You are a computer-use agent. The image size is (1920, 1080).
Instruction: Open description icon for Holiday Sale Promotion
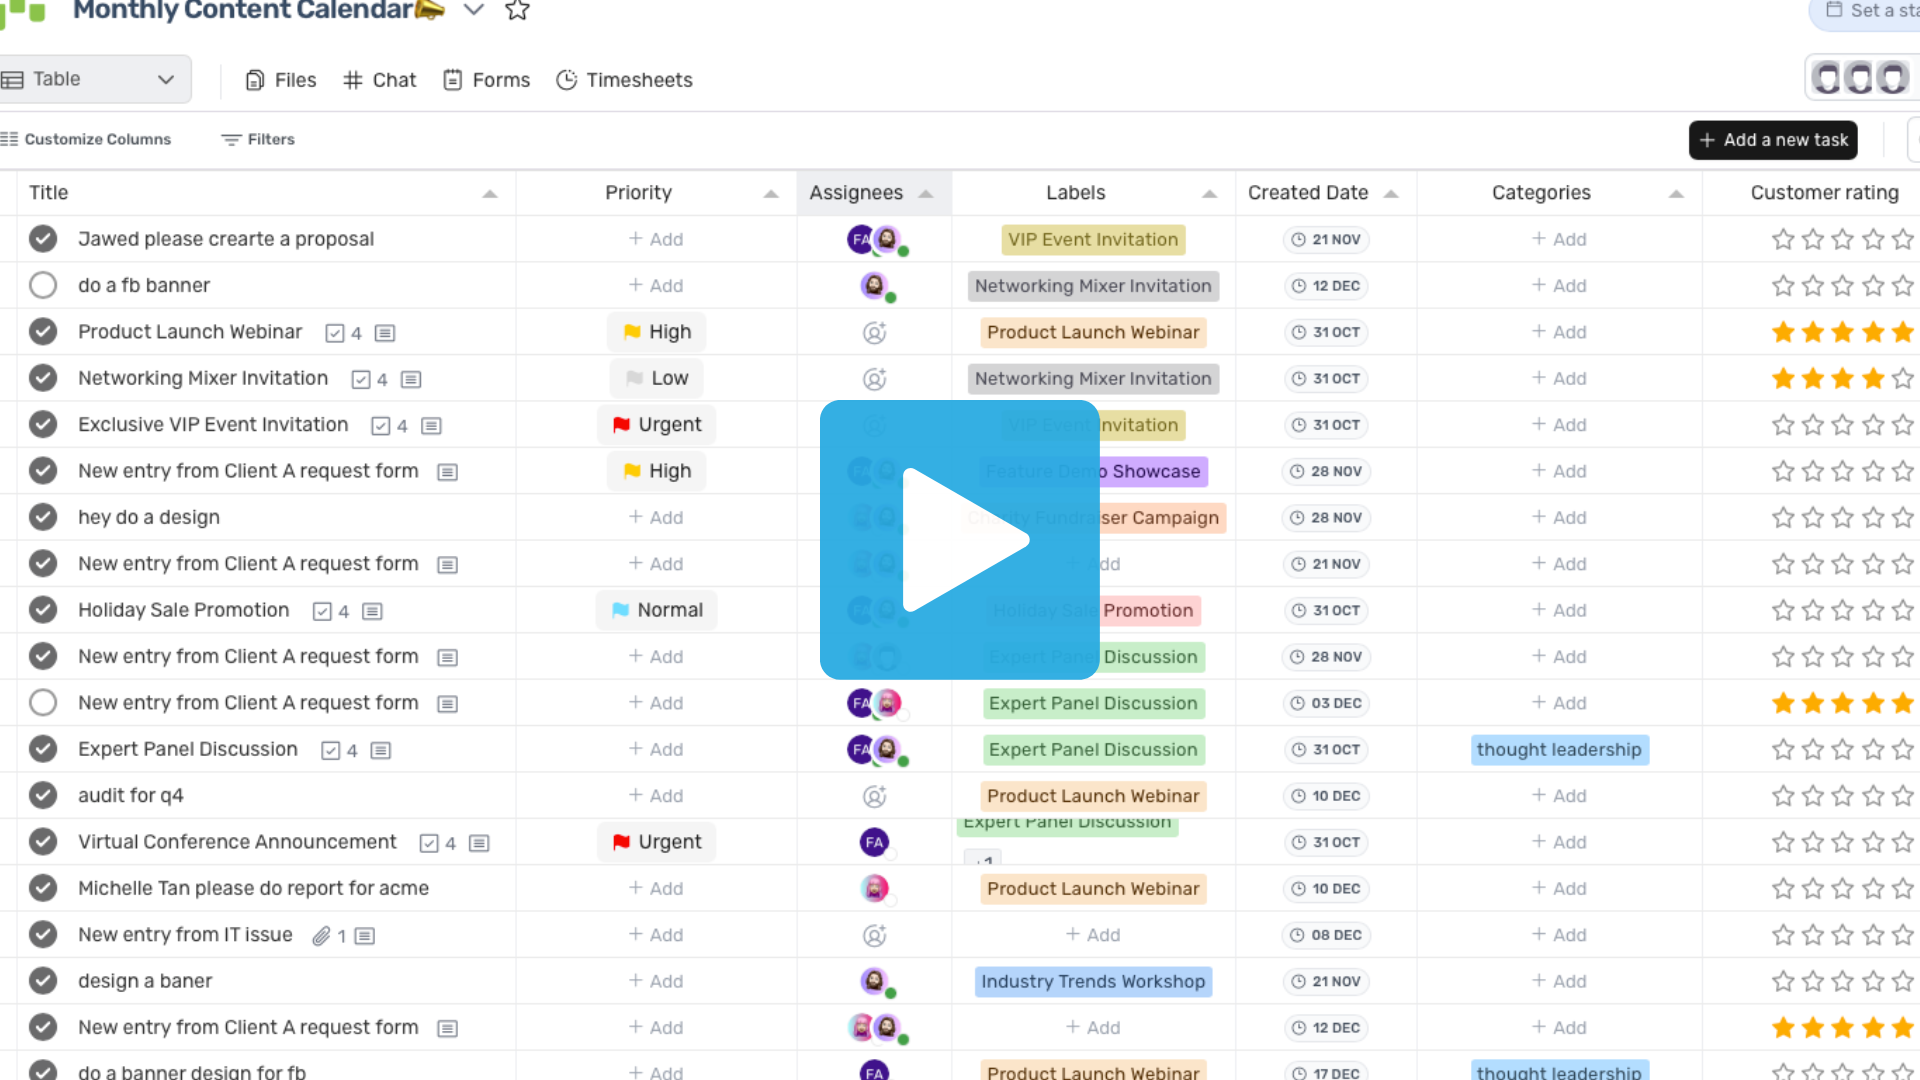[x=372, y=611]
